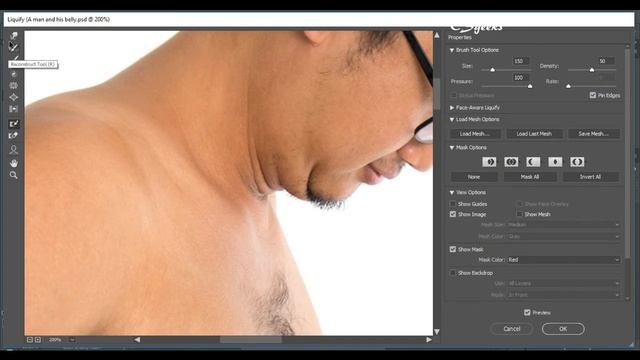Select the Bloat tool
640x360 pixels.
(x=13, y=97)
